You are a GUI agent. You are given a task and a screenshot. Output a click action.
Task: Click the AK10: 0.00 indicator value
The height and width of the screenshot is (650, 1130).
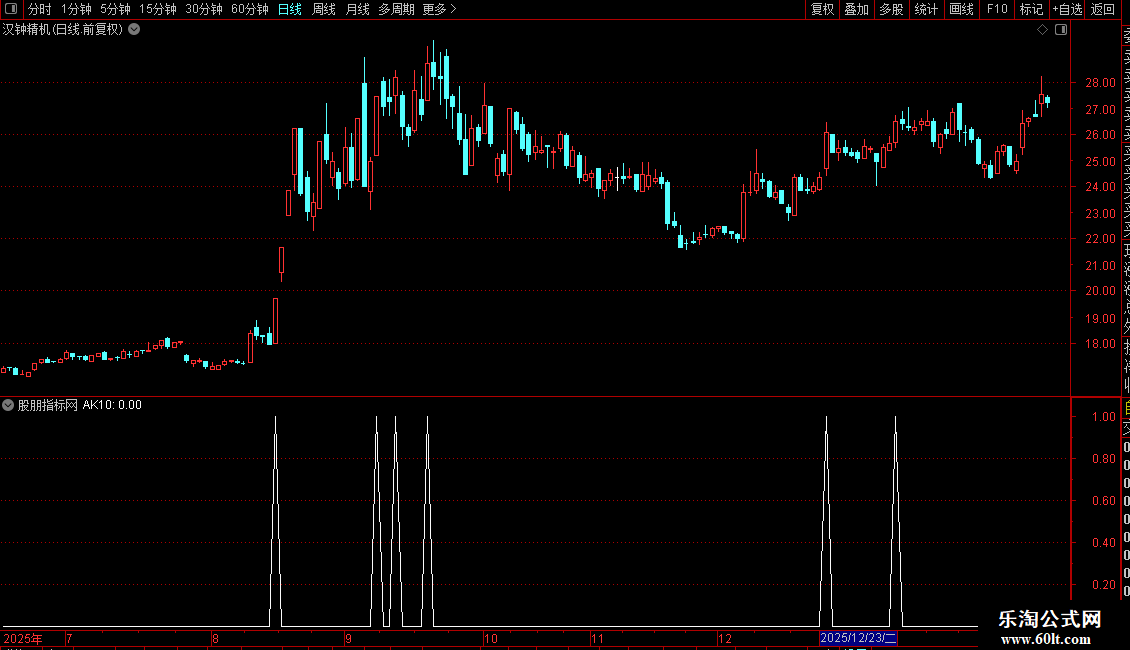[x=112, y=405]
